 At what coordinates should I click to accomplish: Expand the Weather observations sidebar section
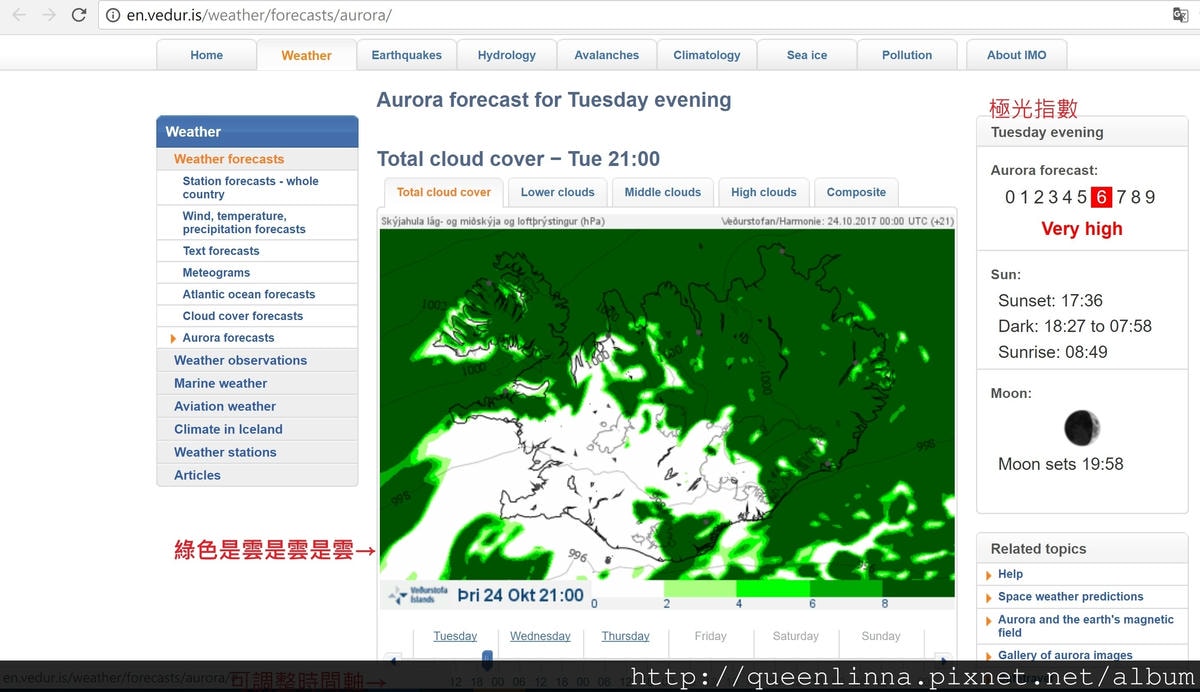click(240, 360)
